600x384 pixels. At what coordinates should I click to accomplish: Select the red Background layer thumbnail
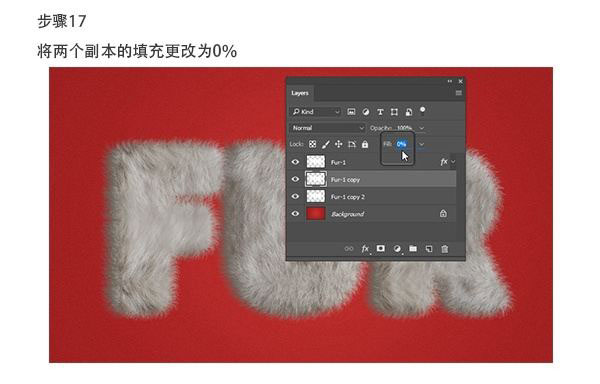click(316, 213)
